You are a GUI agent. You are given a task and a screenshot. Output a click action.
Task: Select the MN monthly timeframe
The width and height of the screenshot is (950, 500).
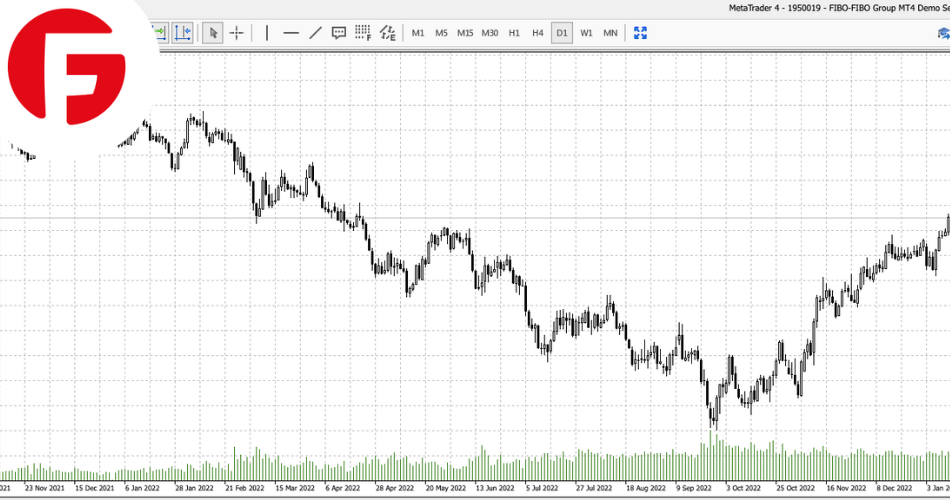(610, 33)
